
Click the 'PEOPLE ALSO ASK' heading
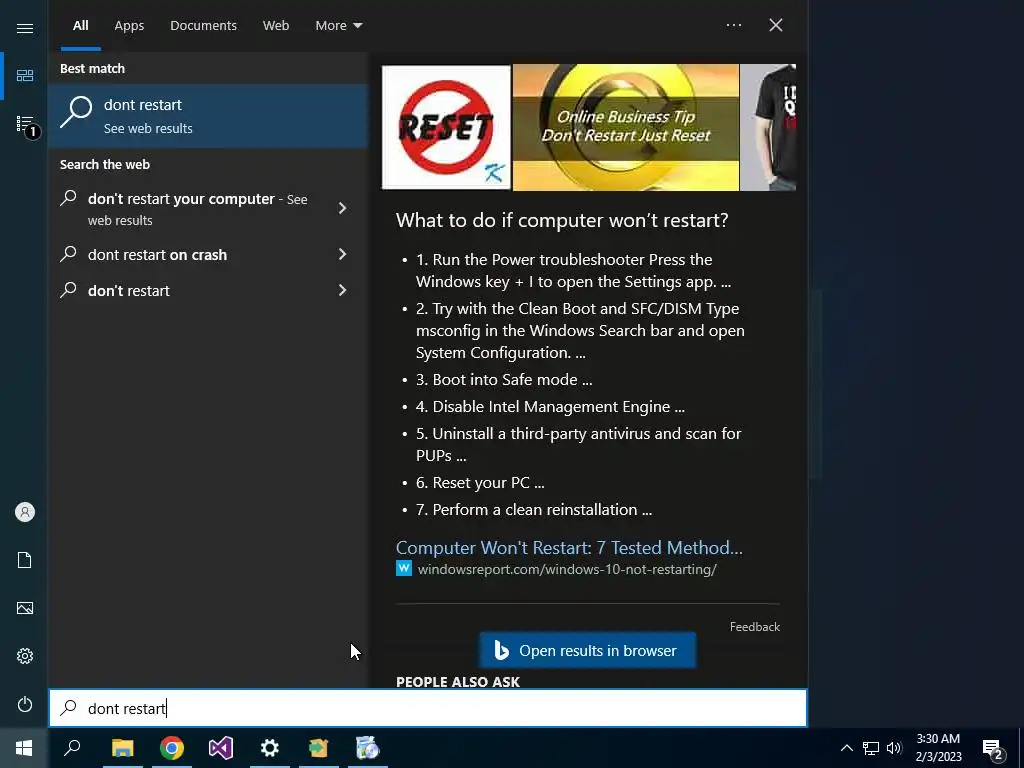pyautogui.click(x=458, y=681)
